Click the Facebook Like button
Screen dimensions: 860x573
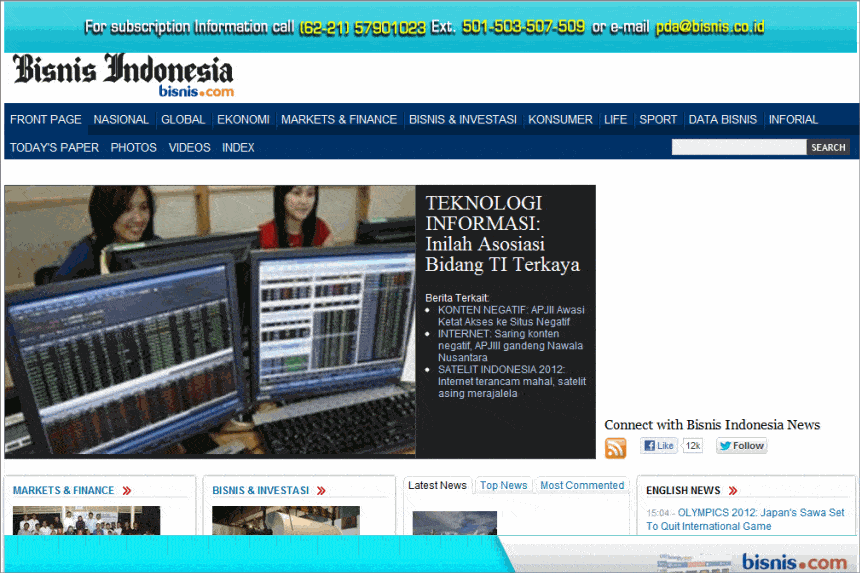click(x=659, y=446)
